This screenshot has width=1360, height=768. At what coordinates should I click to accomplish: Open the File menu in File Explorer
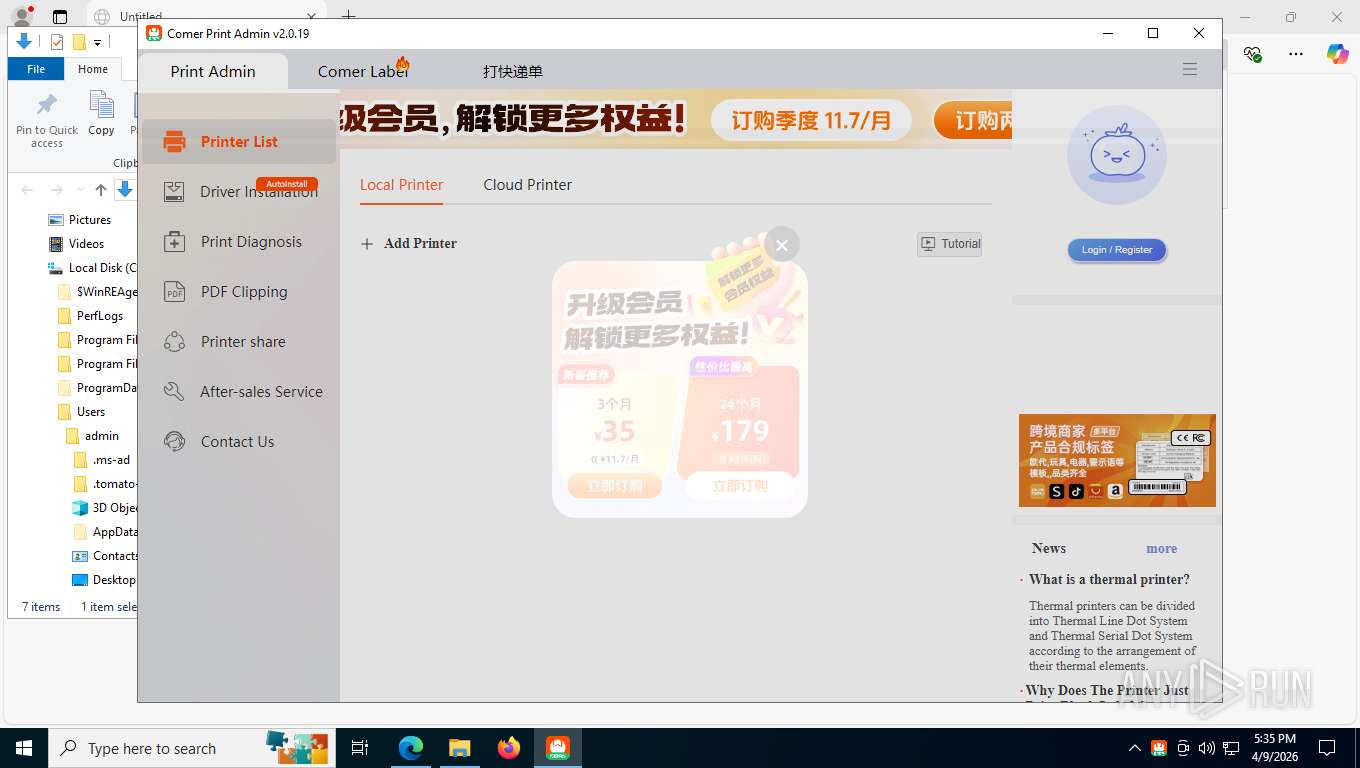tap(36, 69)
